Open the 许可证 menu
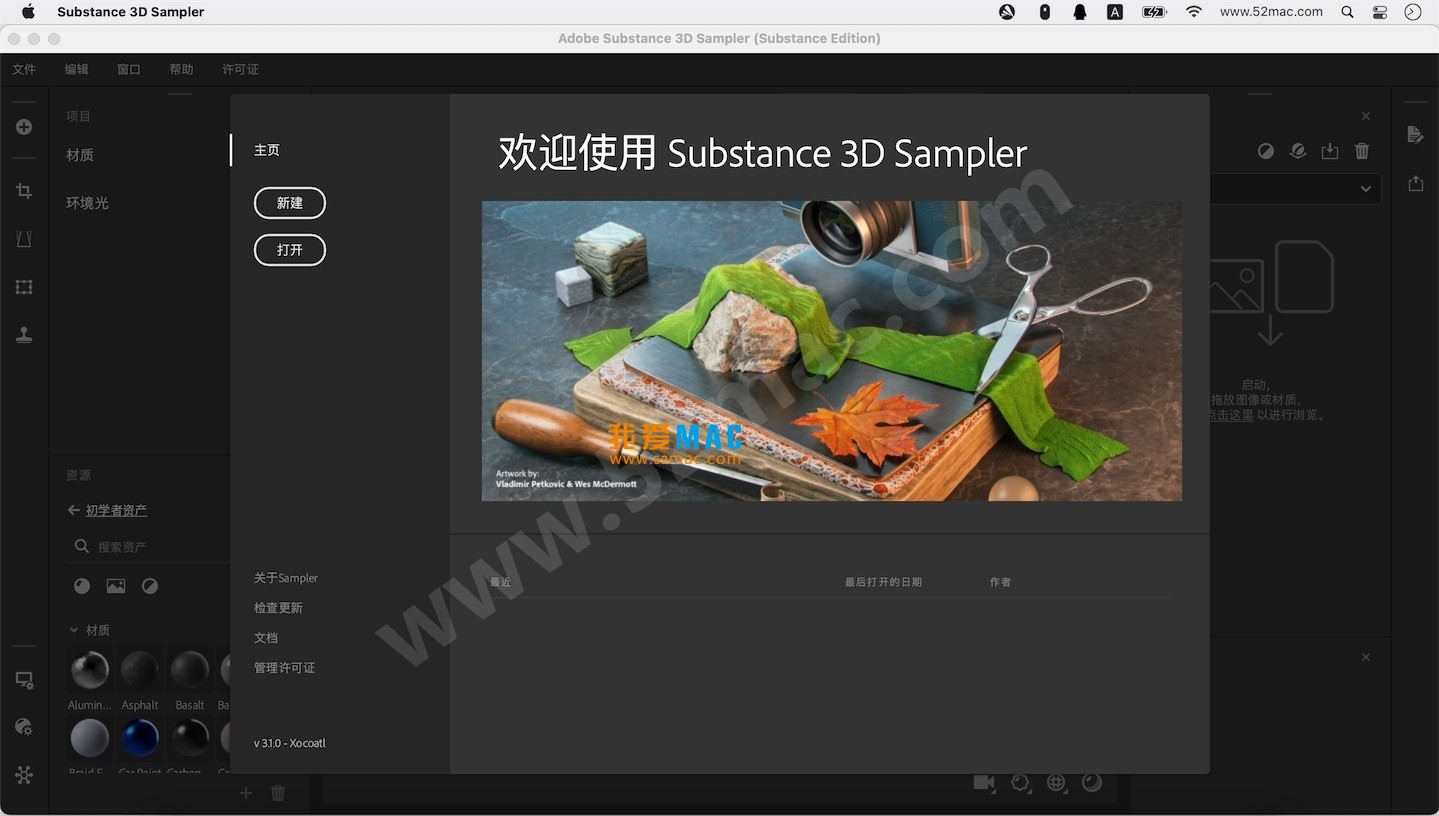 click(x=240, y=69)
